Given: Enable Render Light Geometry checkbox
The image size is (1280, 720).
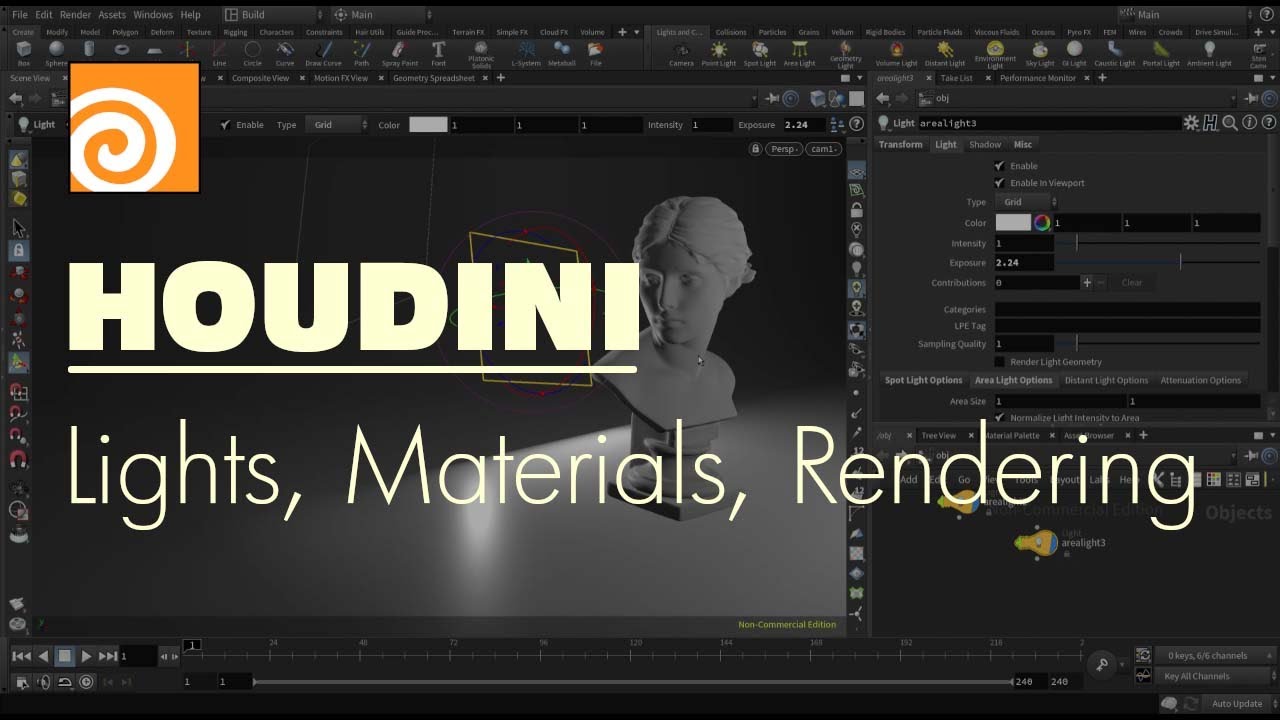Looking at the screenshot, I should click(999, 362).
